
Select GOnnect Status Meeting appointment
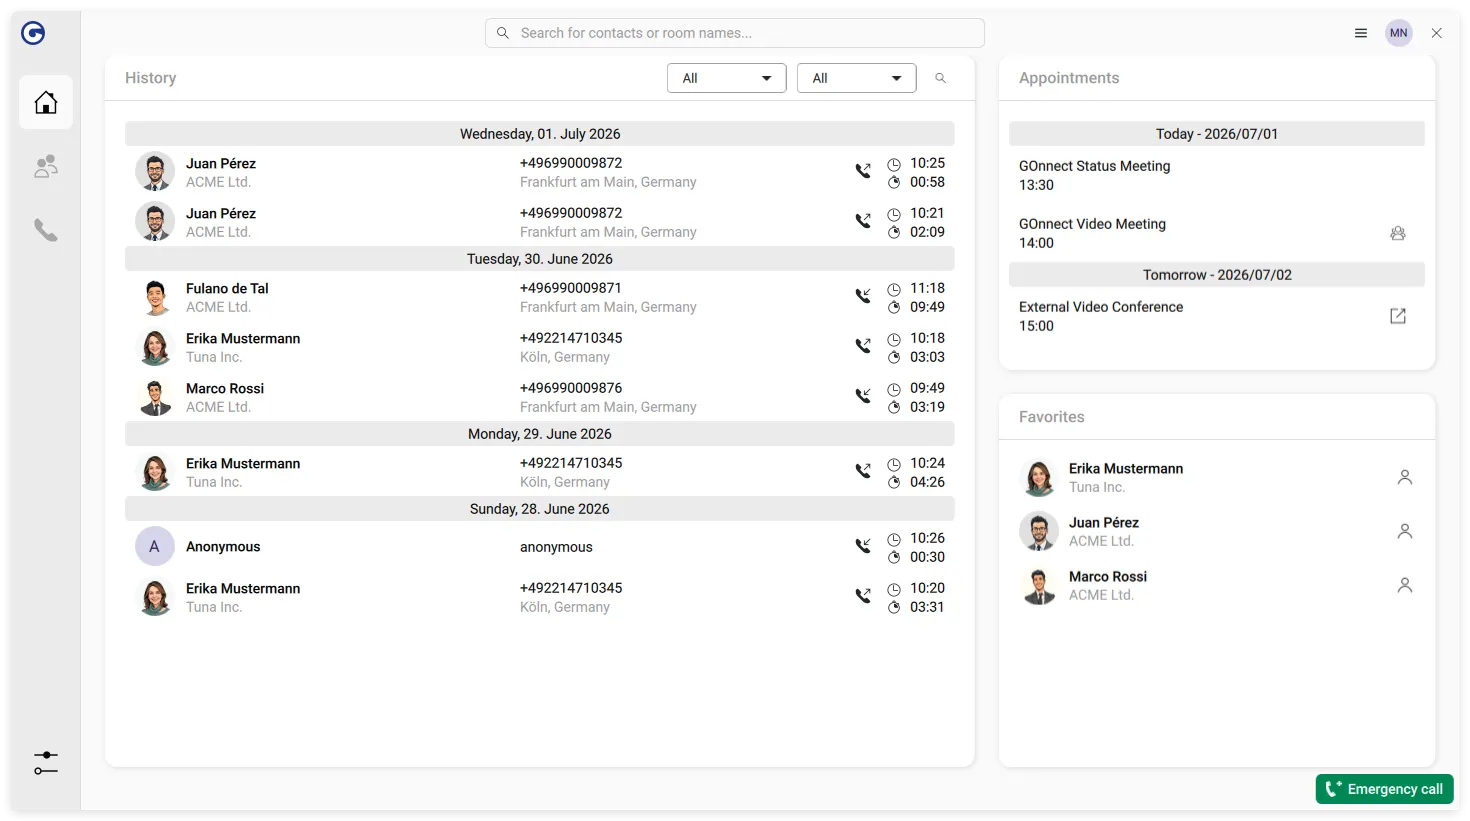click(x=1217, y=175)
